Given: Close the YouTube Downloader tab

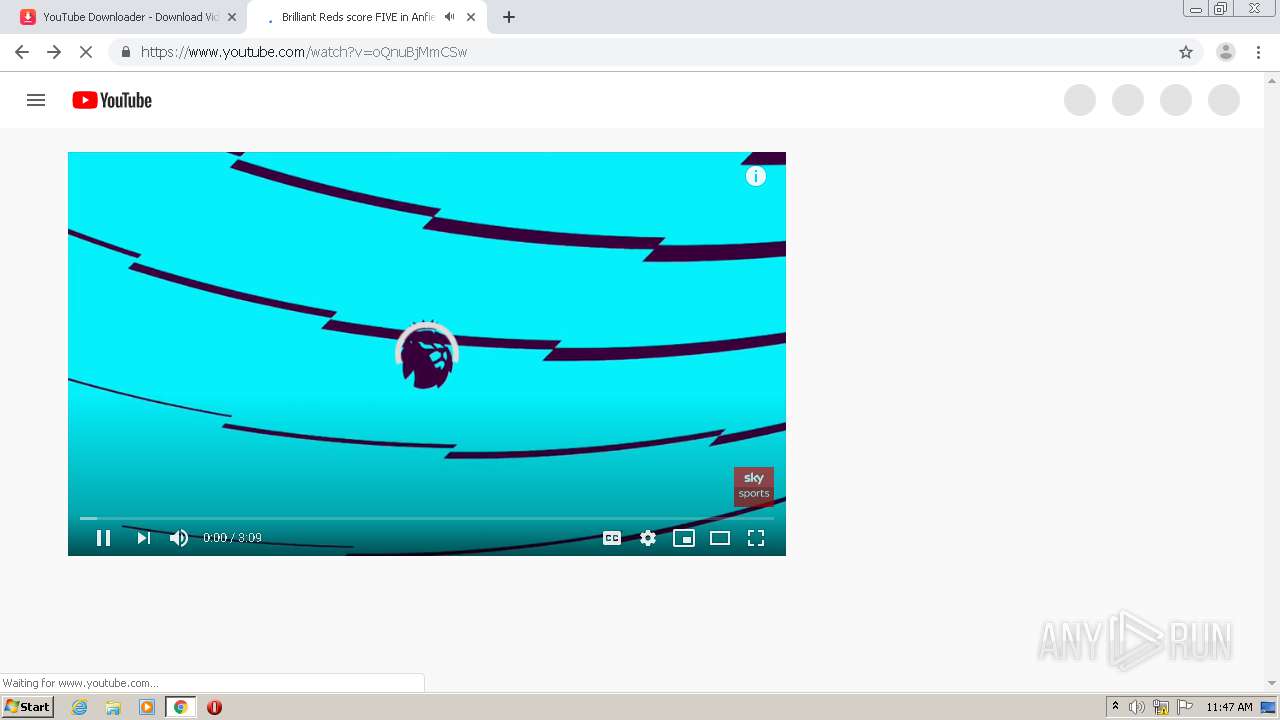Looking at the screenshot, I should pyautogui.click(x=232, y=17).
